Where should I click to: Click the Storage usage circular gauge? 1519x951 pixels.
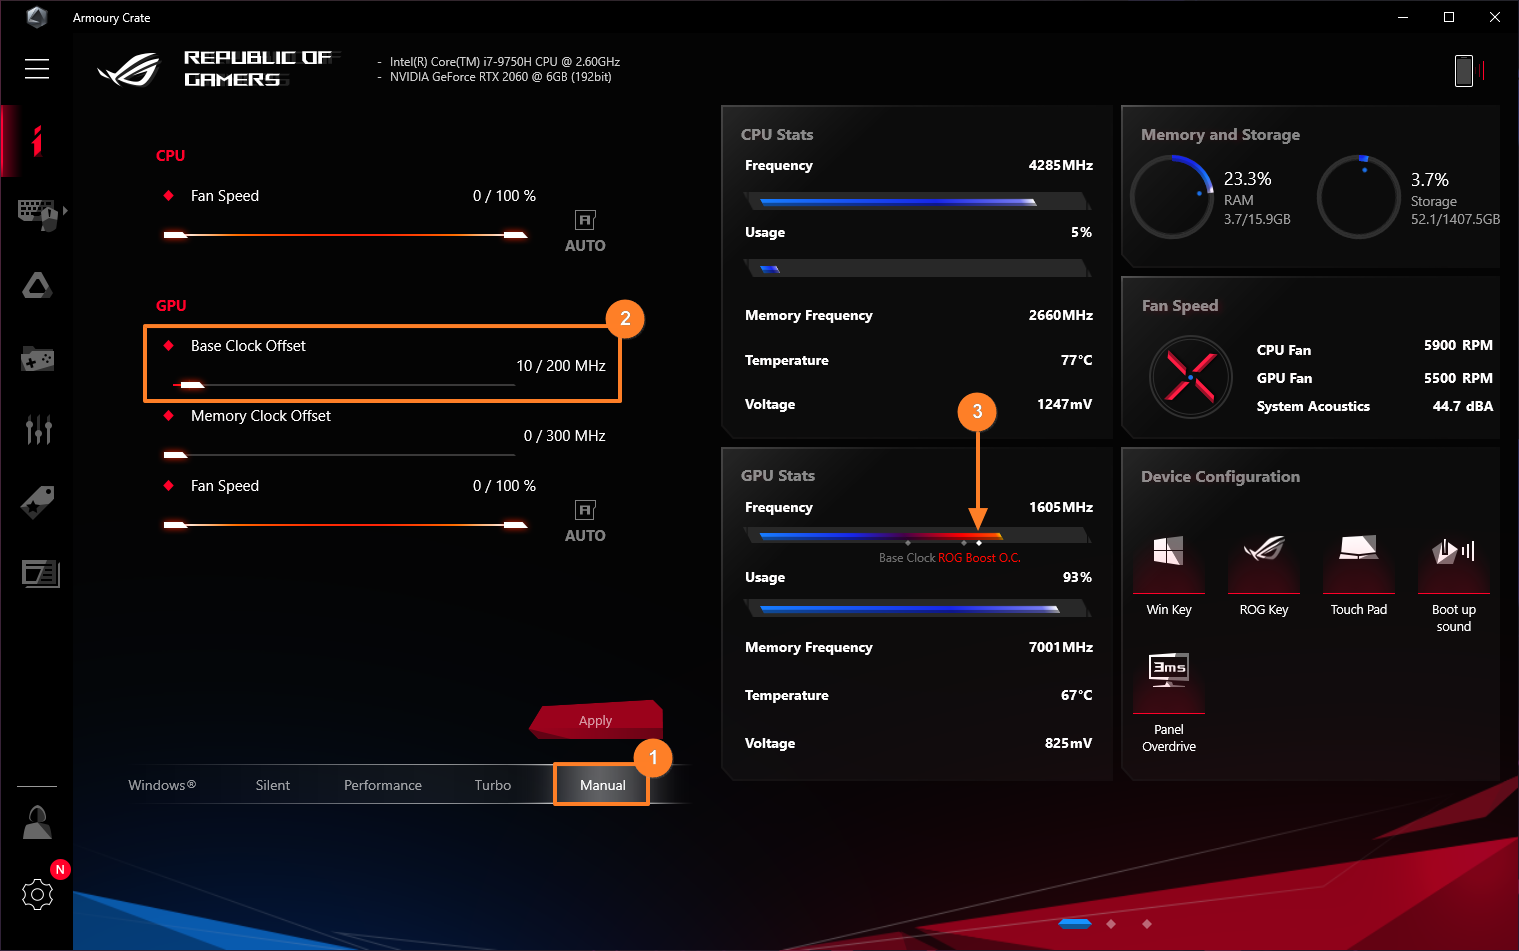pyautogui.click(x=1358, y=197)
